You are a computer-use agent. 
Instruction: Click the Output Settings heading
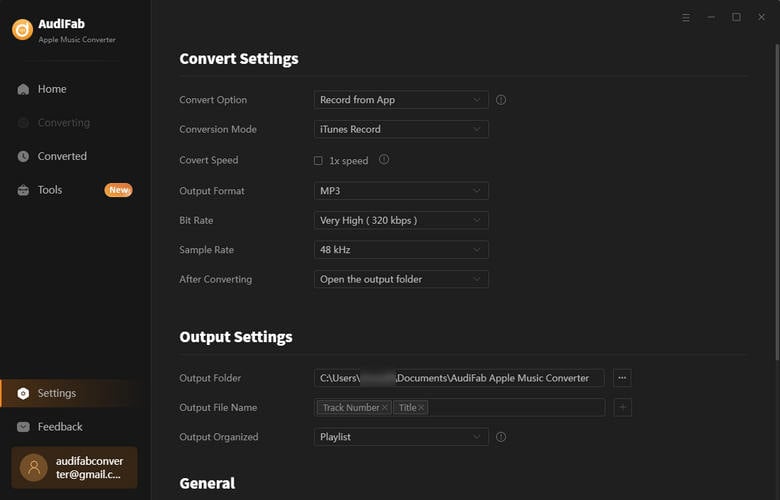pos(236,337)
